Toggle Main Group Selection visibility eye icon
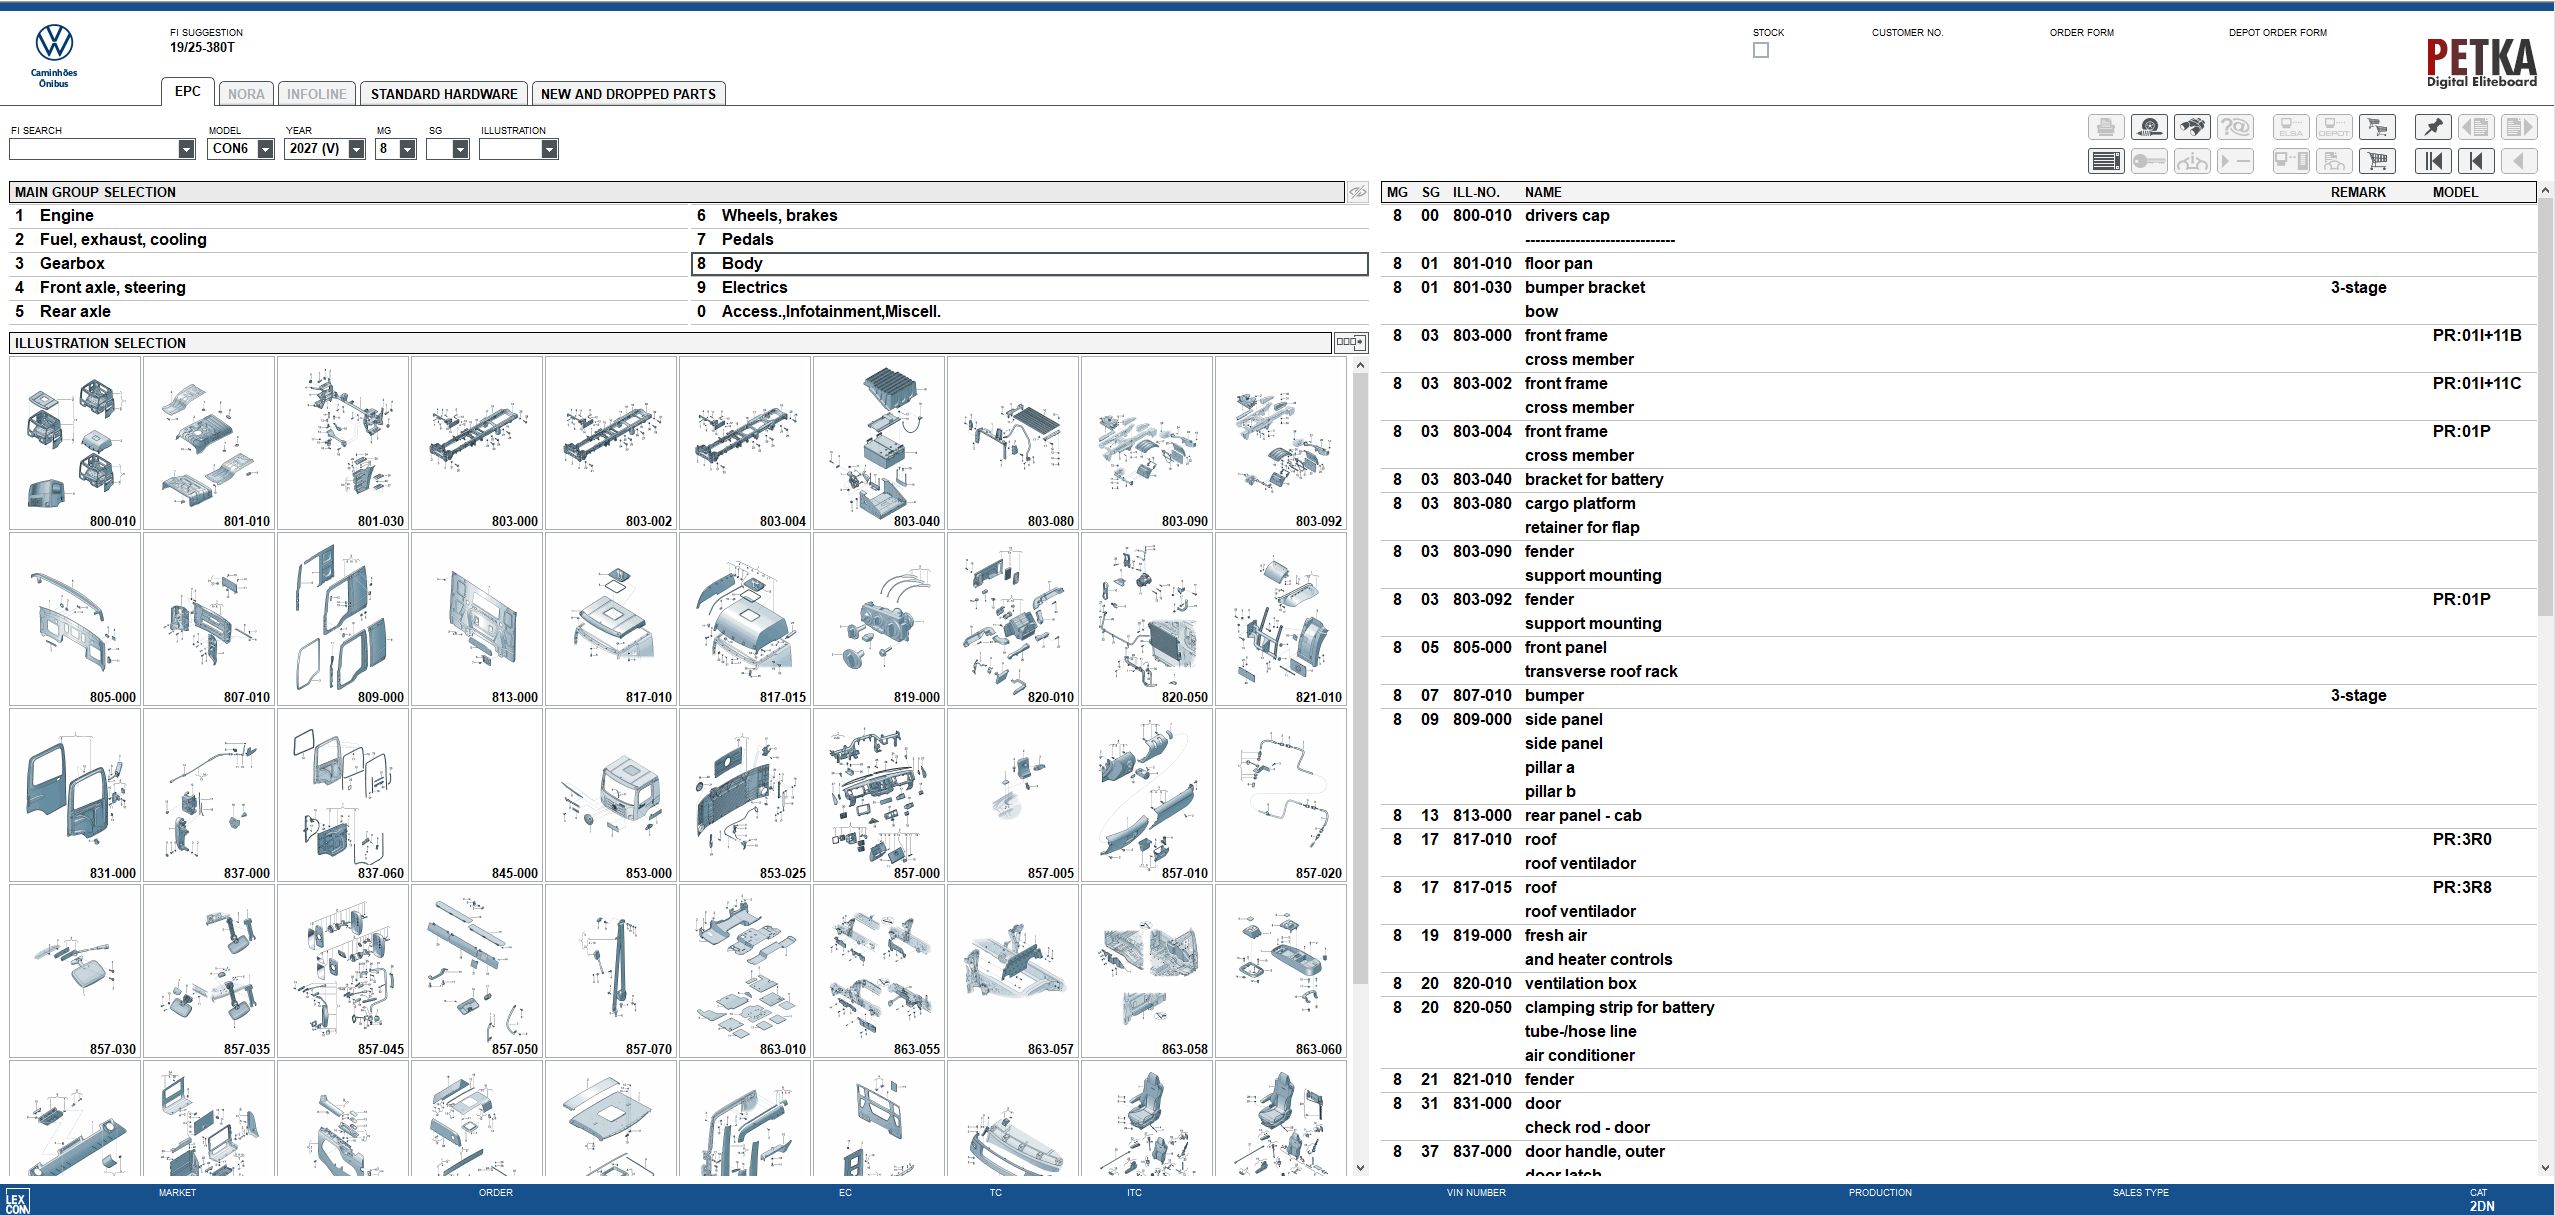Image resolution: width=2555 pixels, height=1215 pixels. tap(1357, 192)
